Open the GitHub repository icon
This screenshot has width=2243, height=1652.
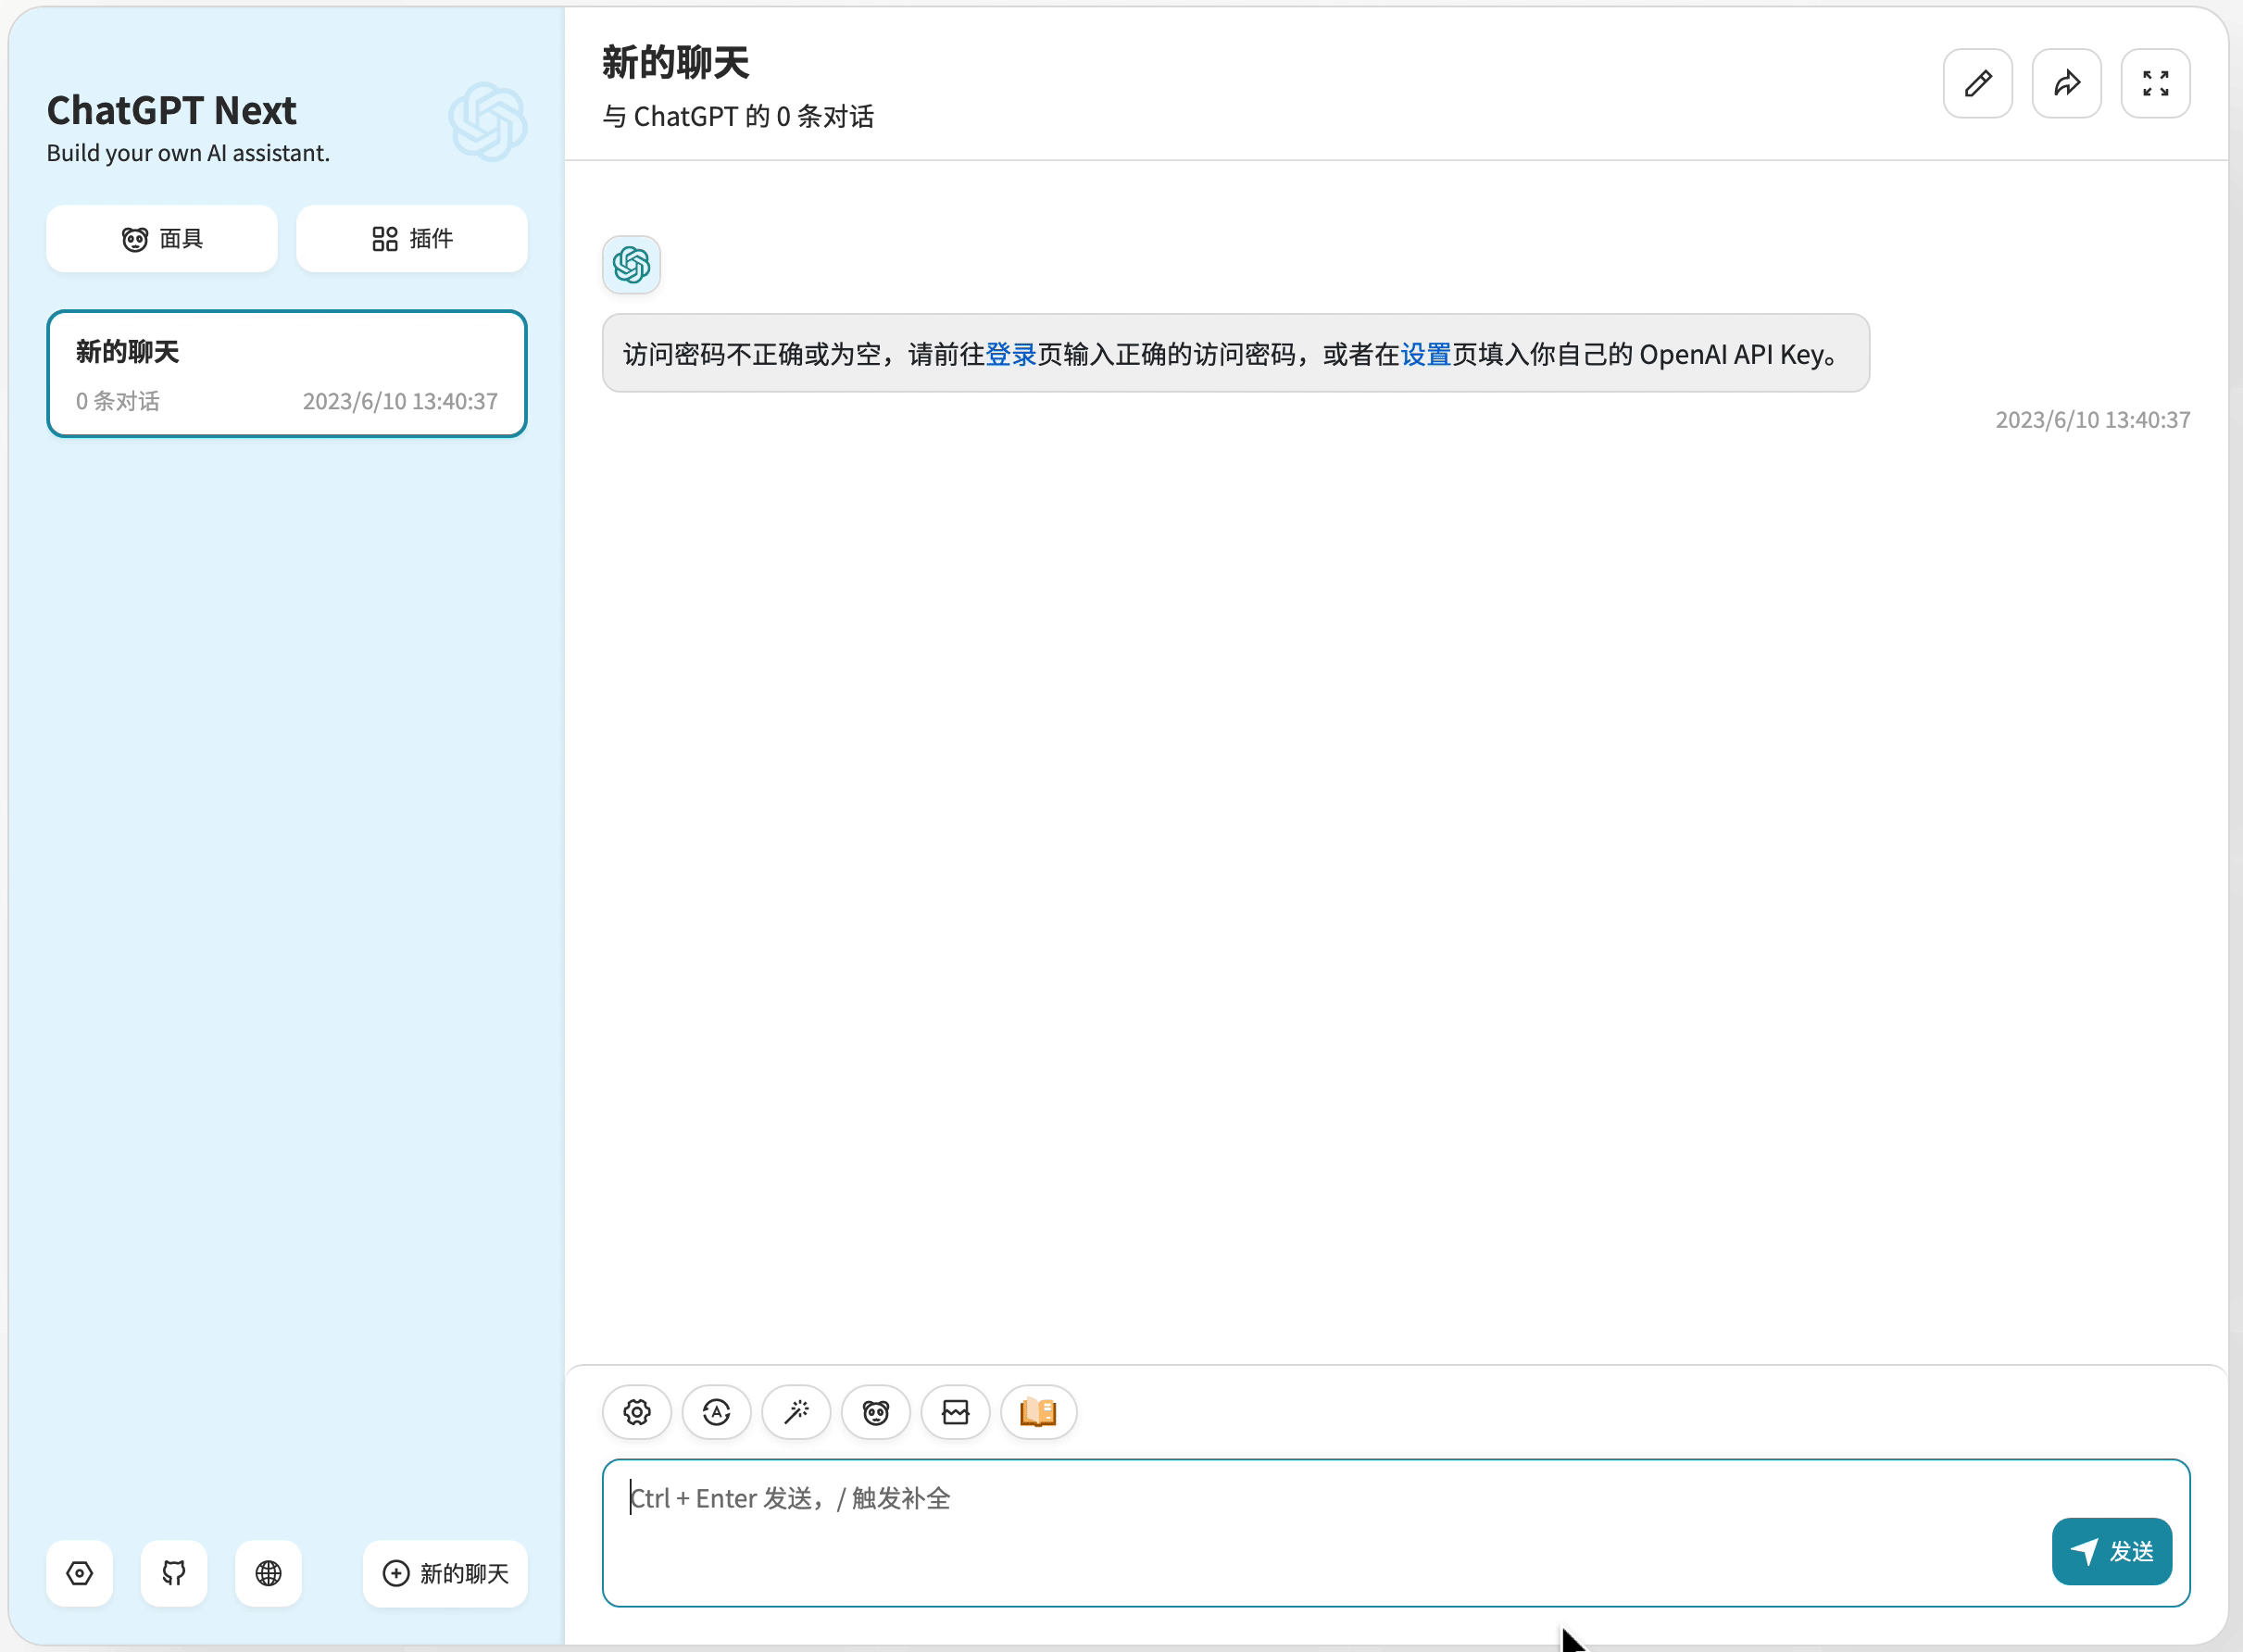pos(174,1573)
